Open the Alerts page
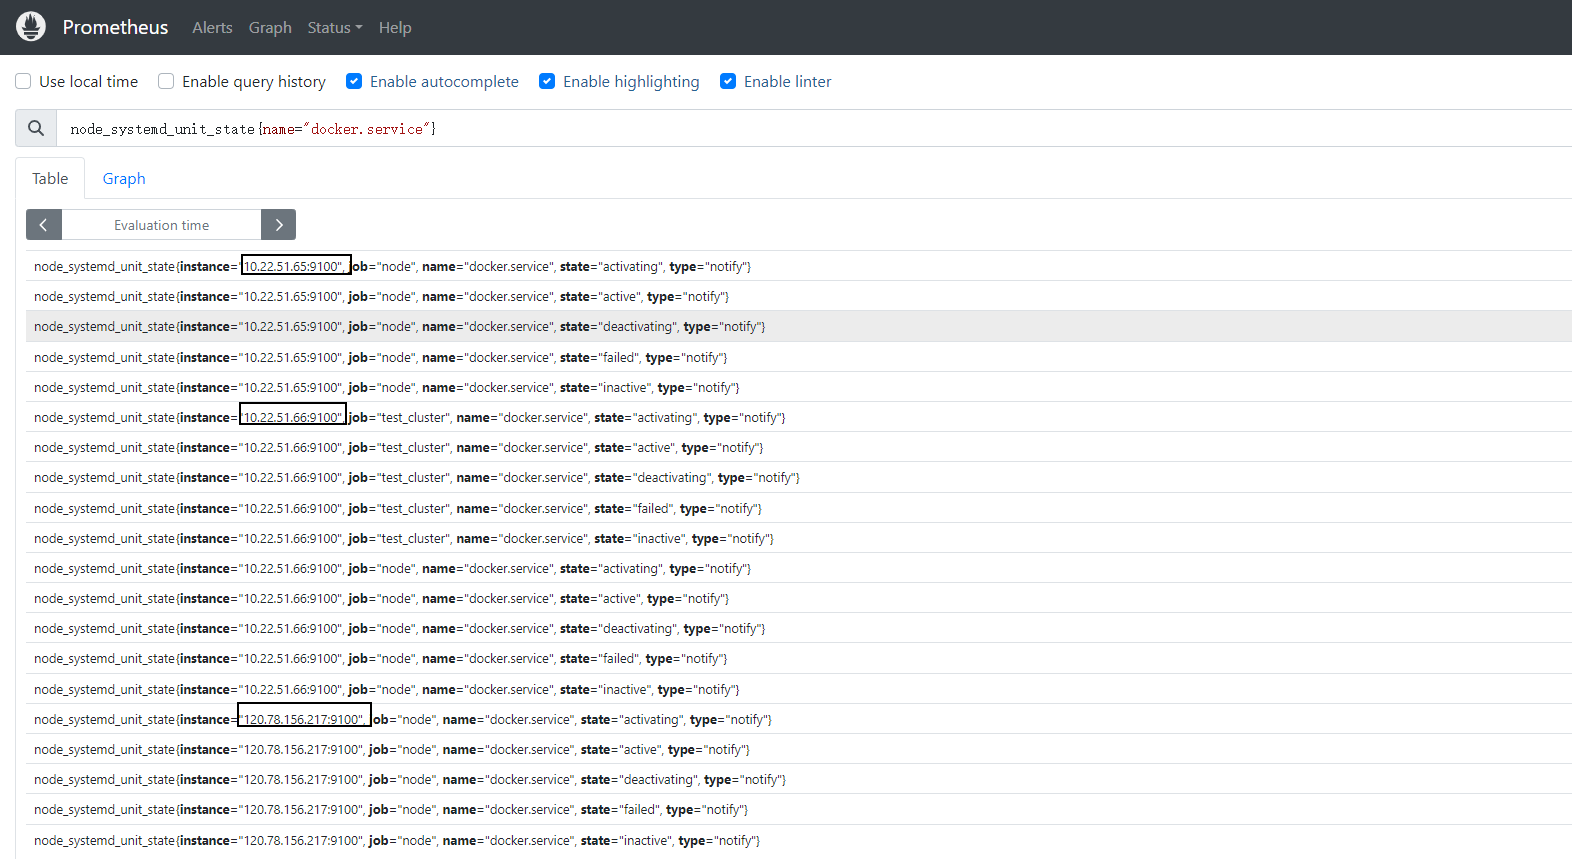The image size is (1572, 859). point(212,27)
